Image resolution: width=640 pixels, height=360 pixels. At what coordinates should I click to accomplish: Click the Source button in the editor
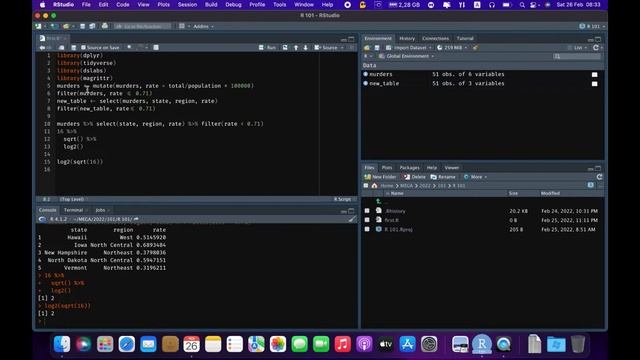tap(326, 48)
